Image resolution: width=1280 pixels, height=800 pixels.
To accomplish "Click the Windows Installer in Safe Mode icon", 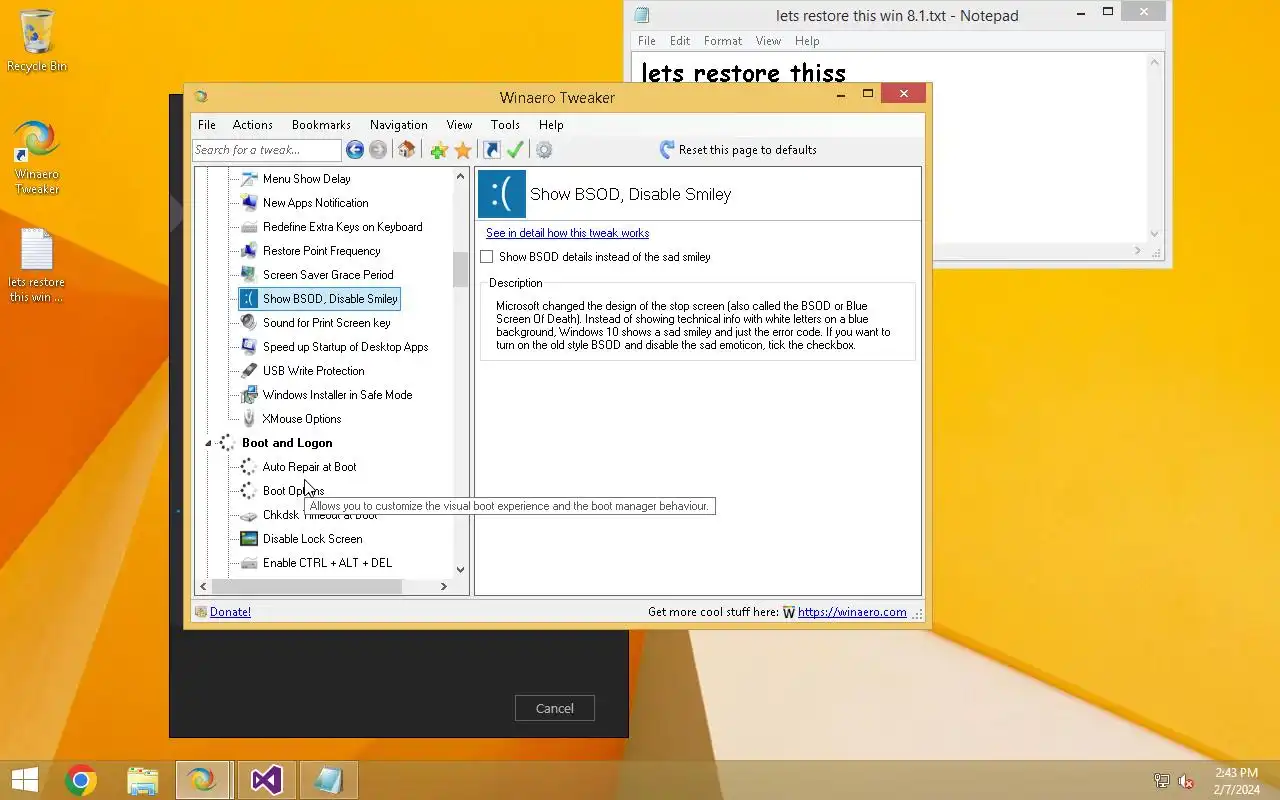I will pyautogui.click(x=249, y=395).
